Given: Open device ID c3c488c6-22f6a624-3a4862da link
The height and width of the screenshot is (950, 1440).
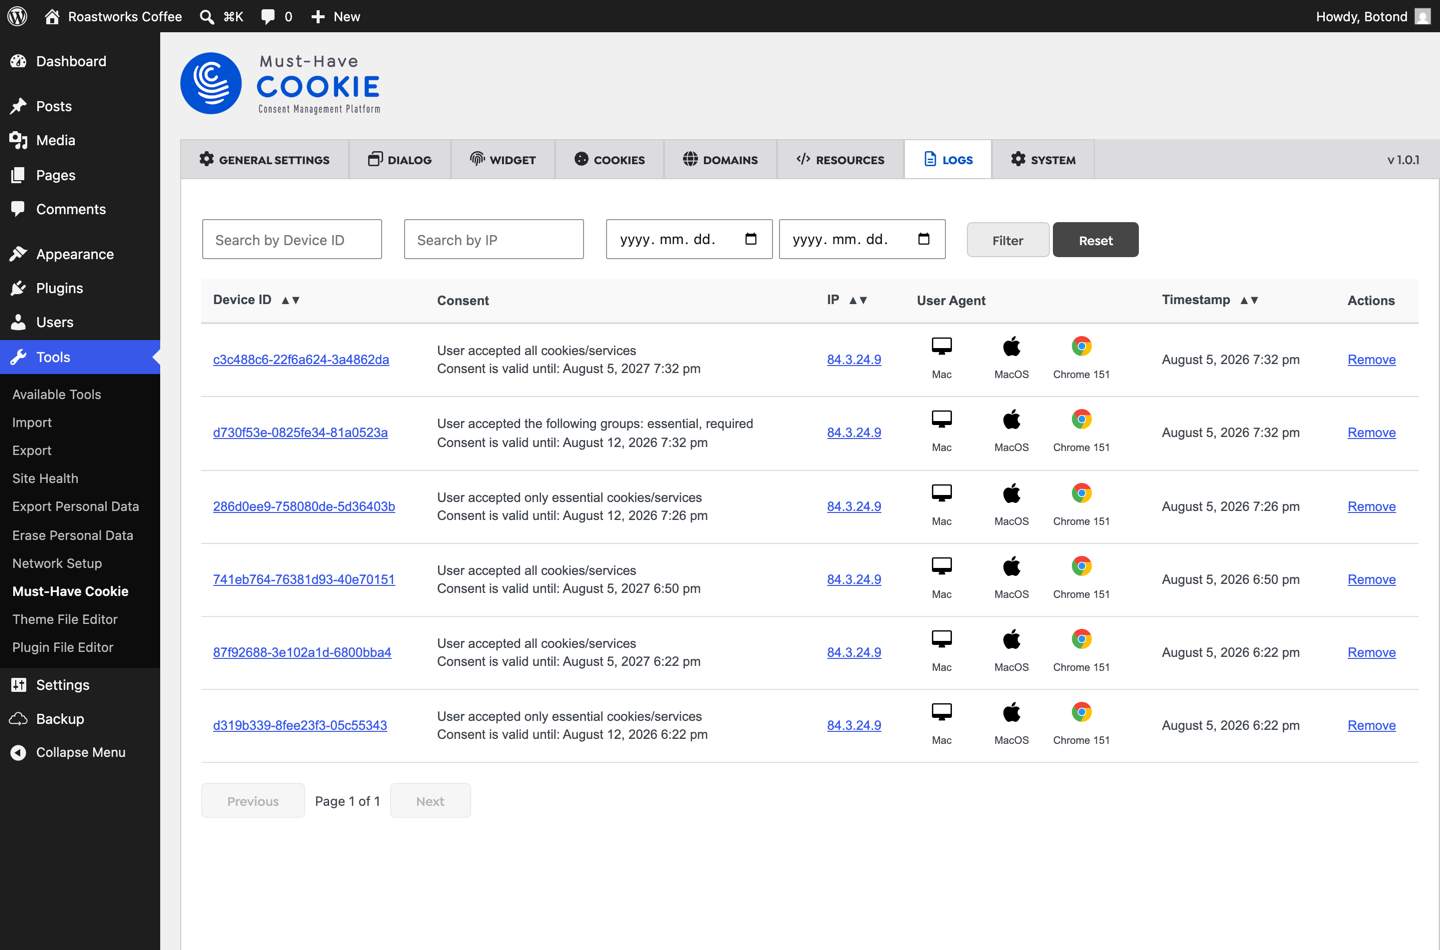Looking at the screenshot, I should (x=301, y=360).
